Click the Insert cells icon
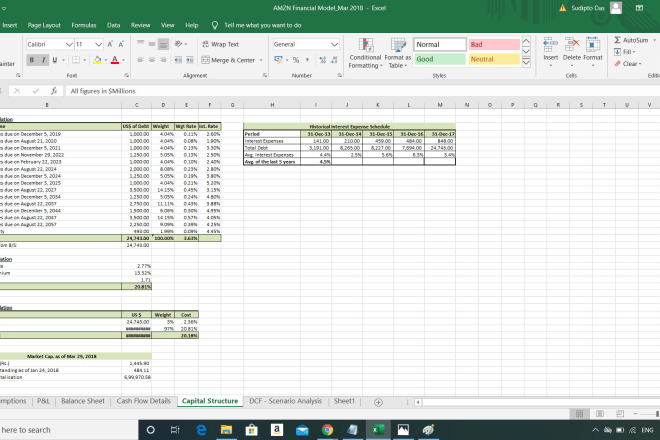Image resolution: width=660 pixels, height=440 pixels. point(550,50)
